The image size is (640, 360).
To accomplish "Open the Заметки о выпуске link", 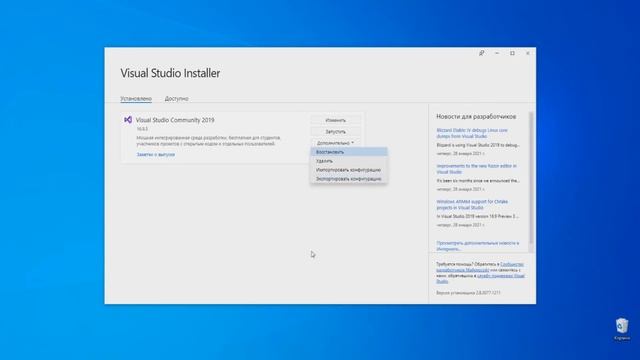I will coord(156,154).
